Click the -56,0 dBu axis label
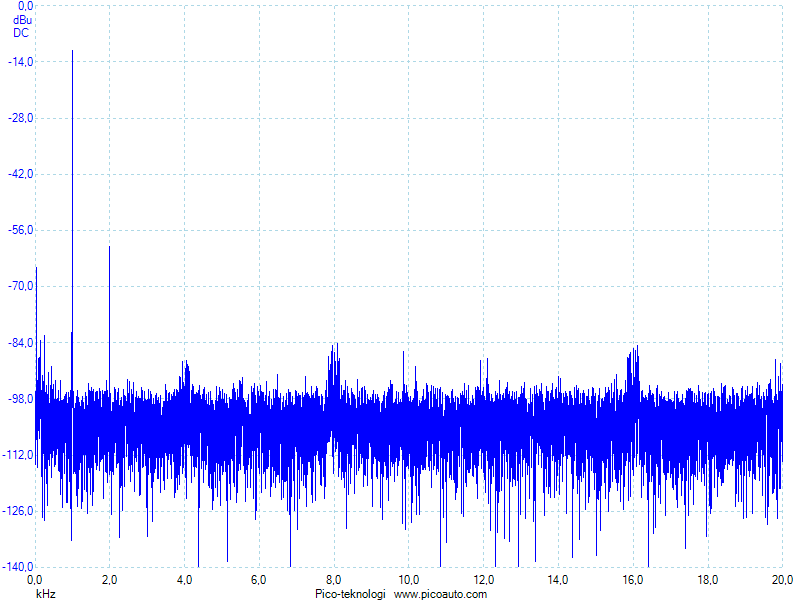This screenshot has width=800, height=600. pyautogui.click(x=21, y=230)
